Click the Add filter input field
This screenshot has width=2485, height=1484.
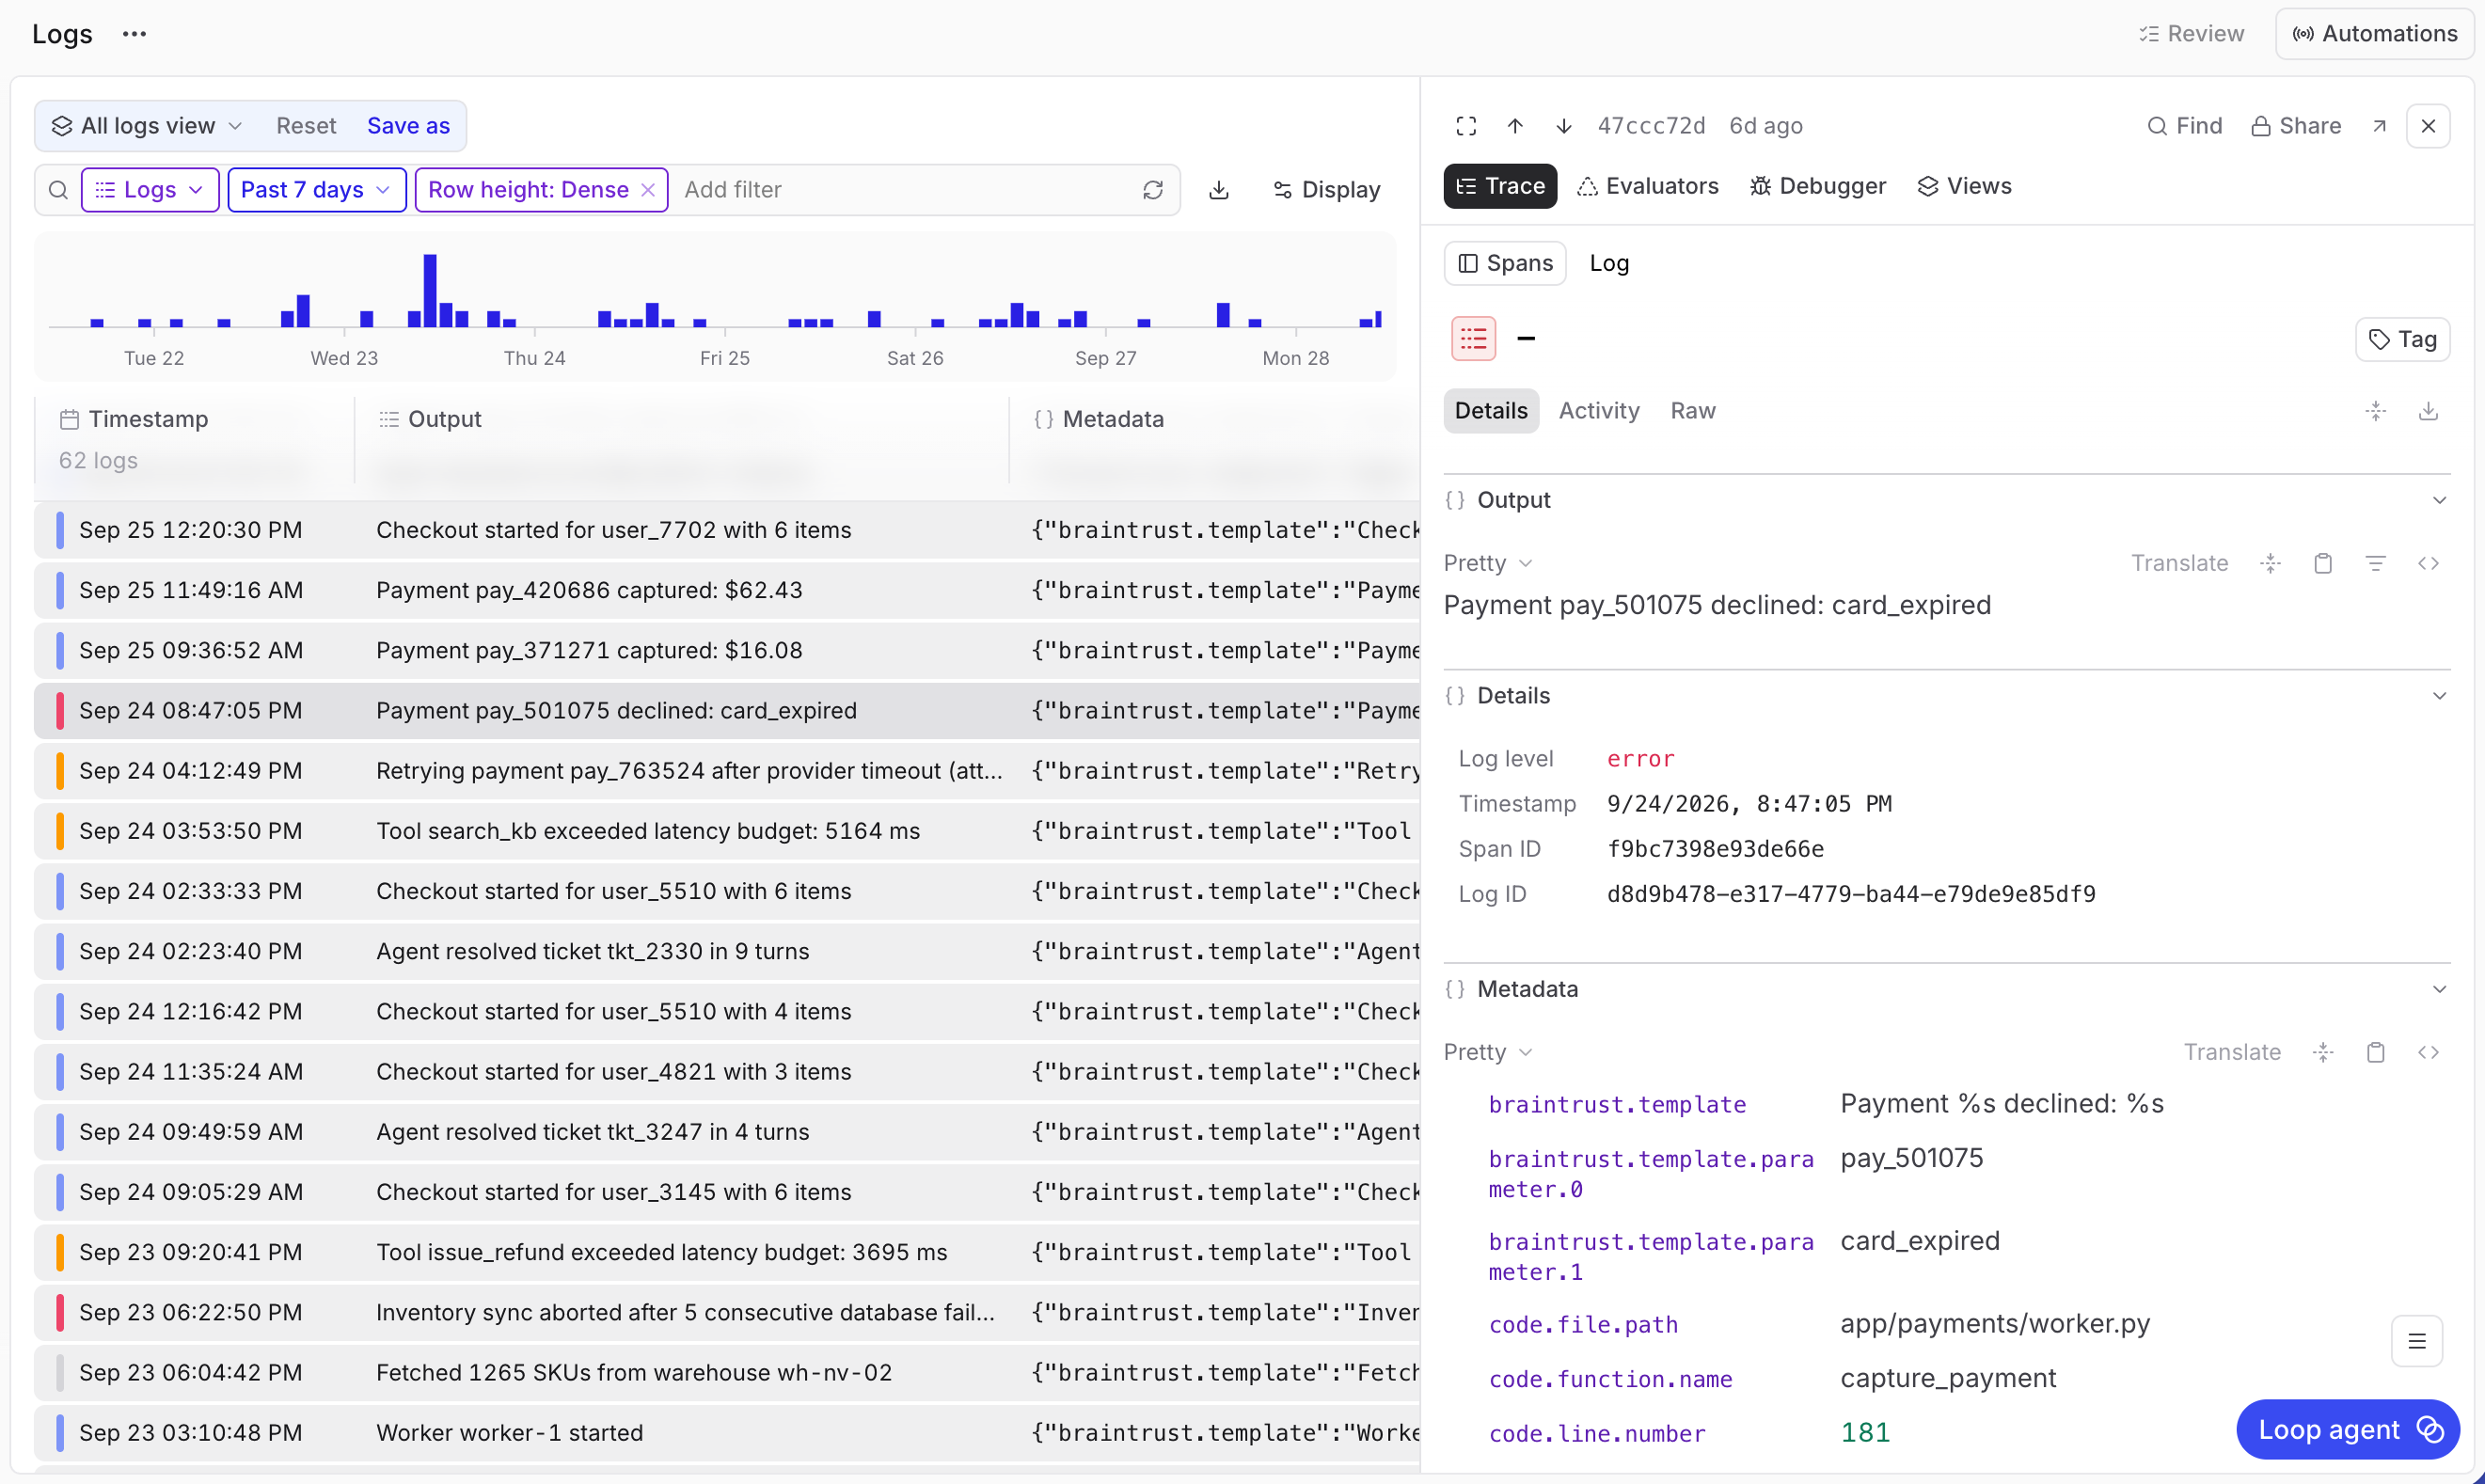click(x=905, y=190)
